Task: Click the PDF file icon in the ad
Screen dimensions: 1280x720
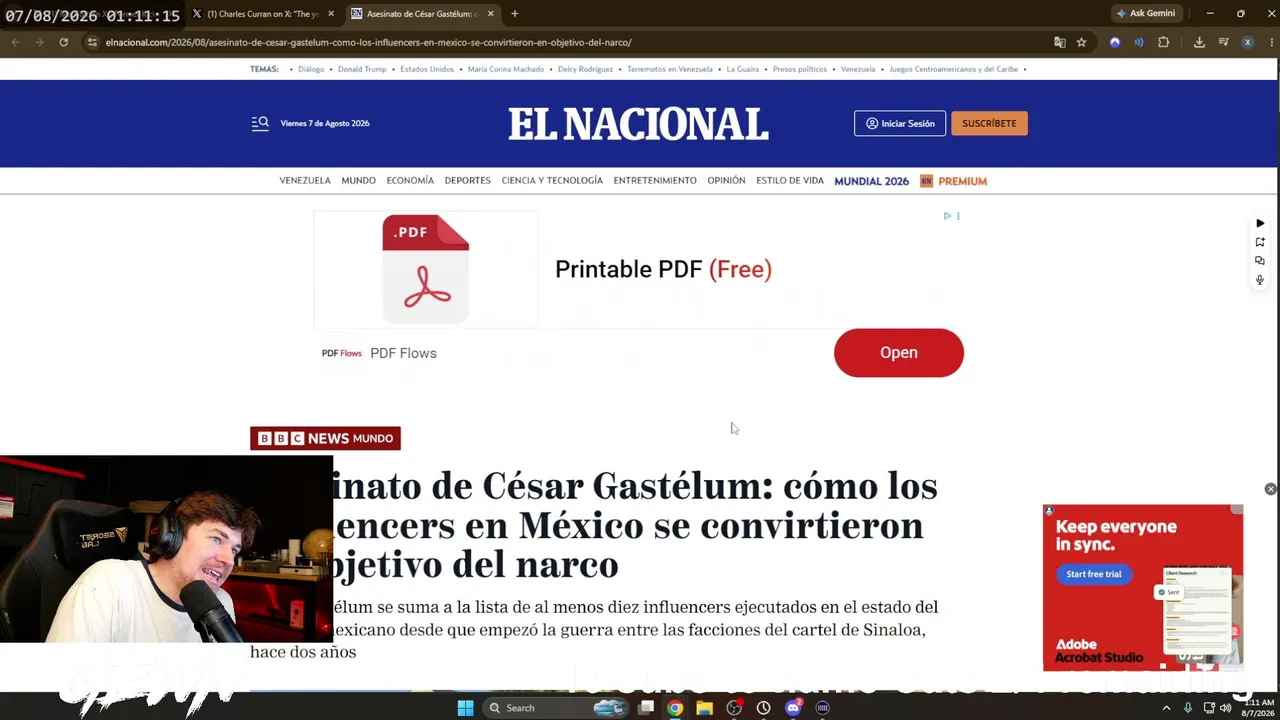Action: [x=425, y=268]
